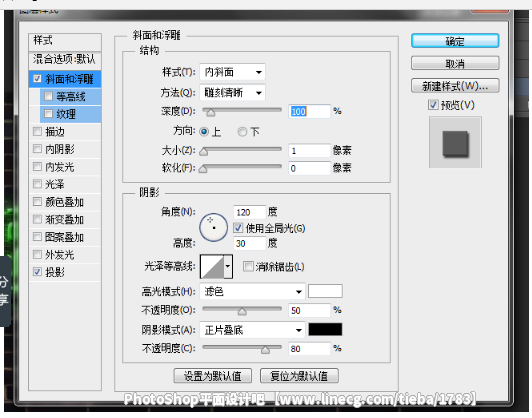The image size is (532, 418).
Task: Enable the 光泽 checkbox
Action: 37,184
